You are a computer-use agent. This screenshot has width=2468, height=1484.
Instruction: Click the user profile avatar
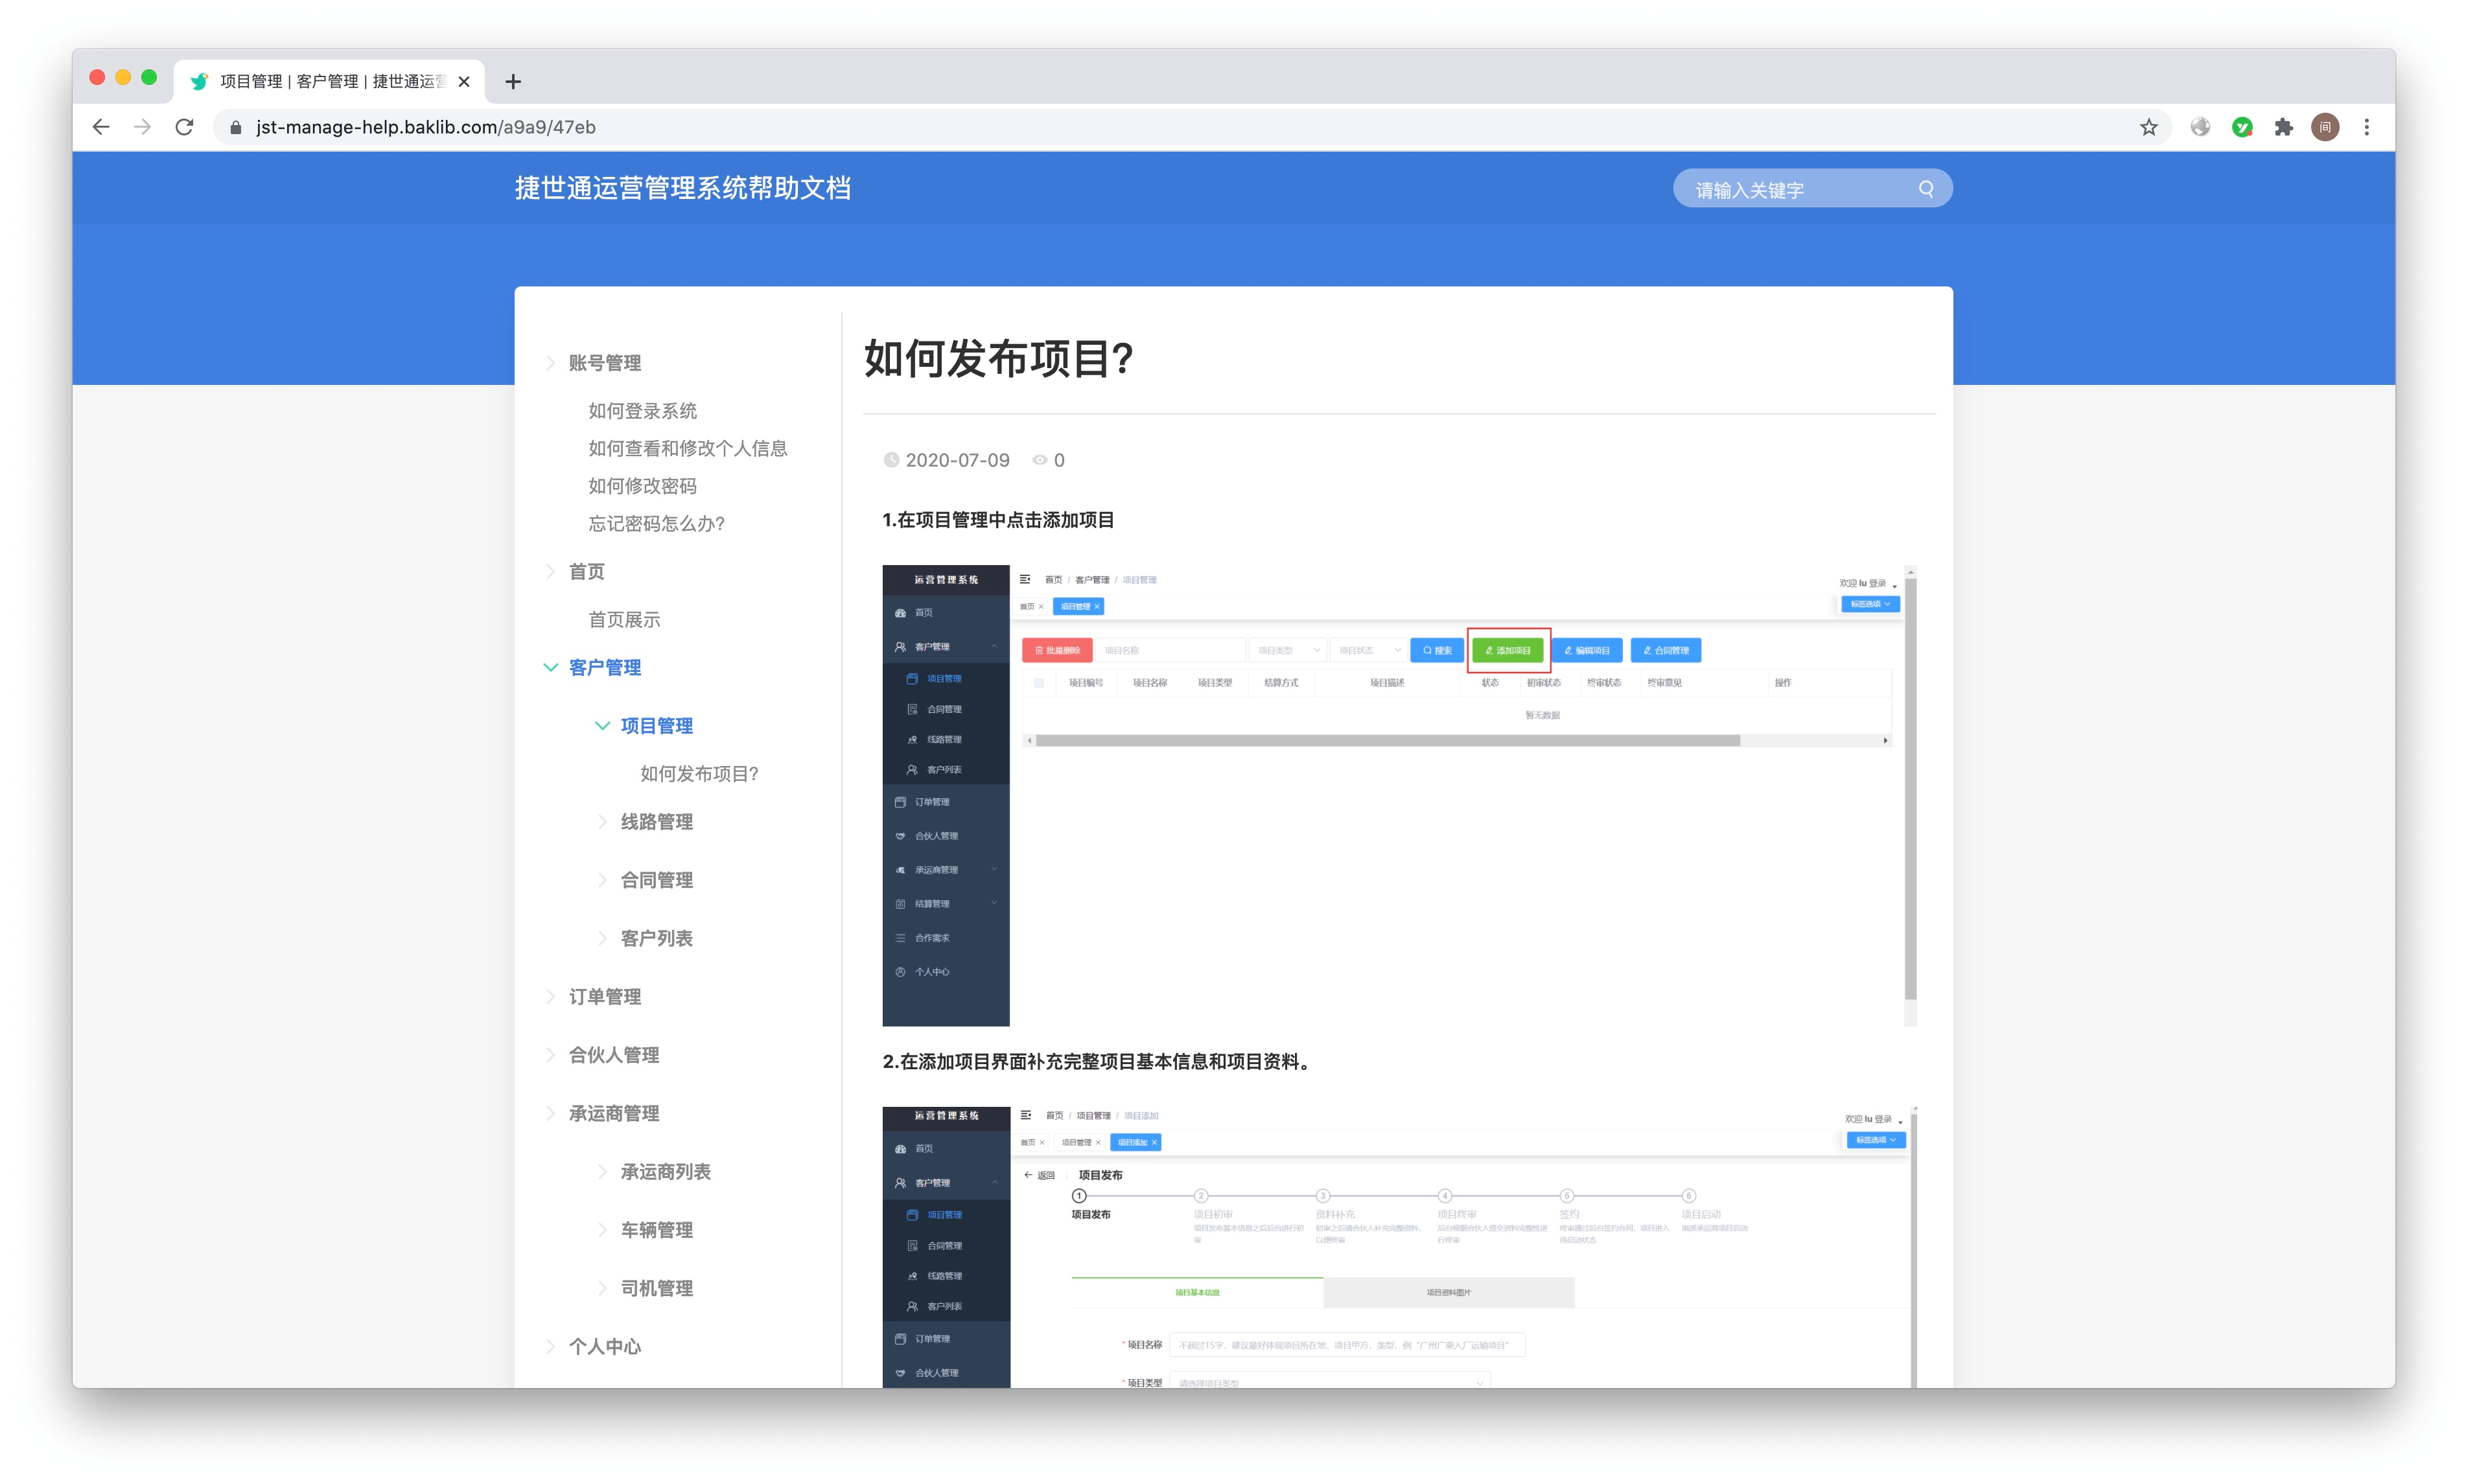point(2325,127)
